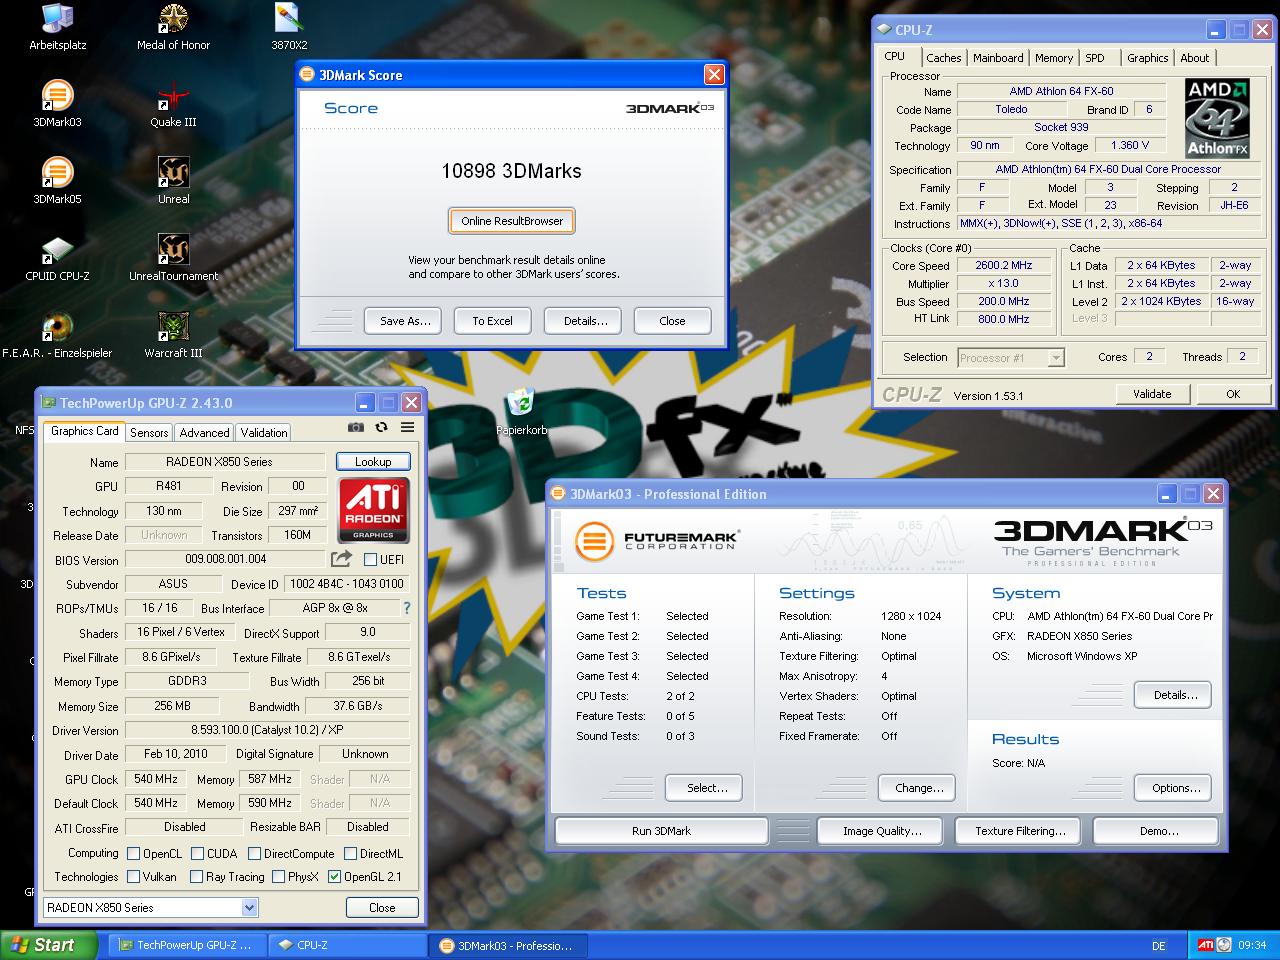Image resolution: width=1280 pixels, height=960 pixels.
Task: Open the CPUID CPU-Z desktop shortcut
Action: click(58, 258)
